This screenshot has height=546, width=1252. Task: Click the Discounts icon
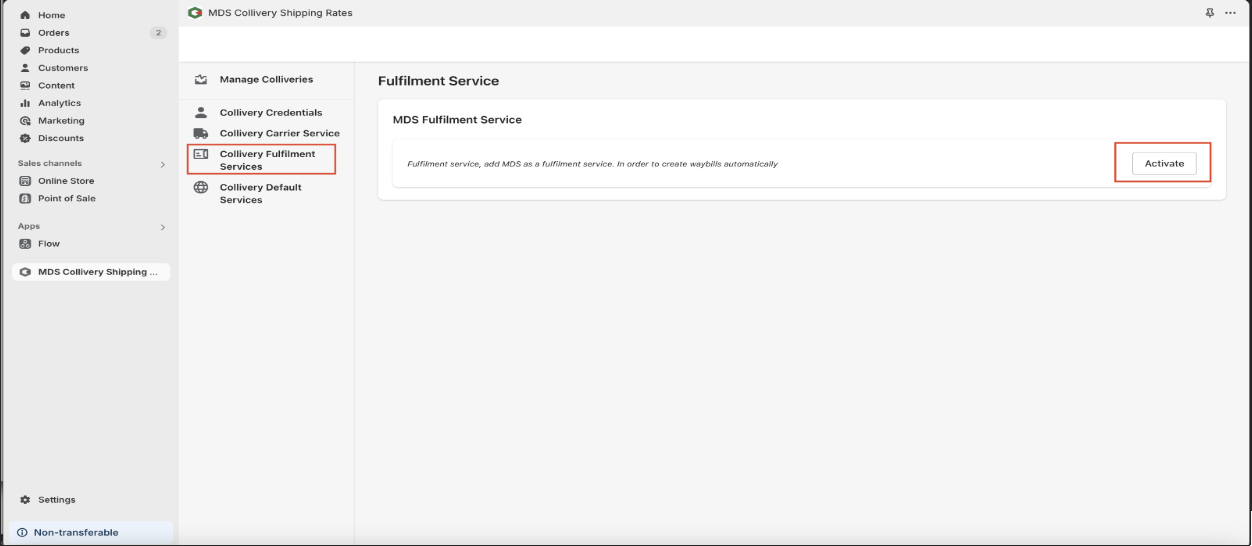25,138
